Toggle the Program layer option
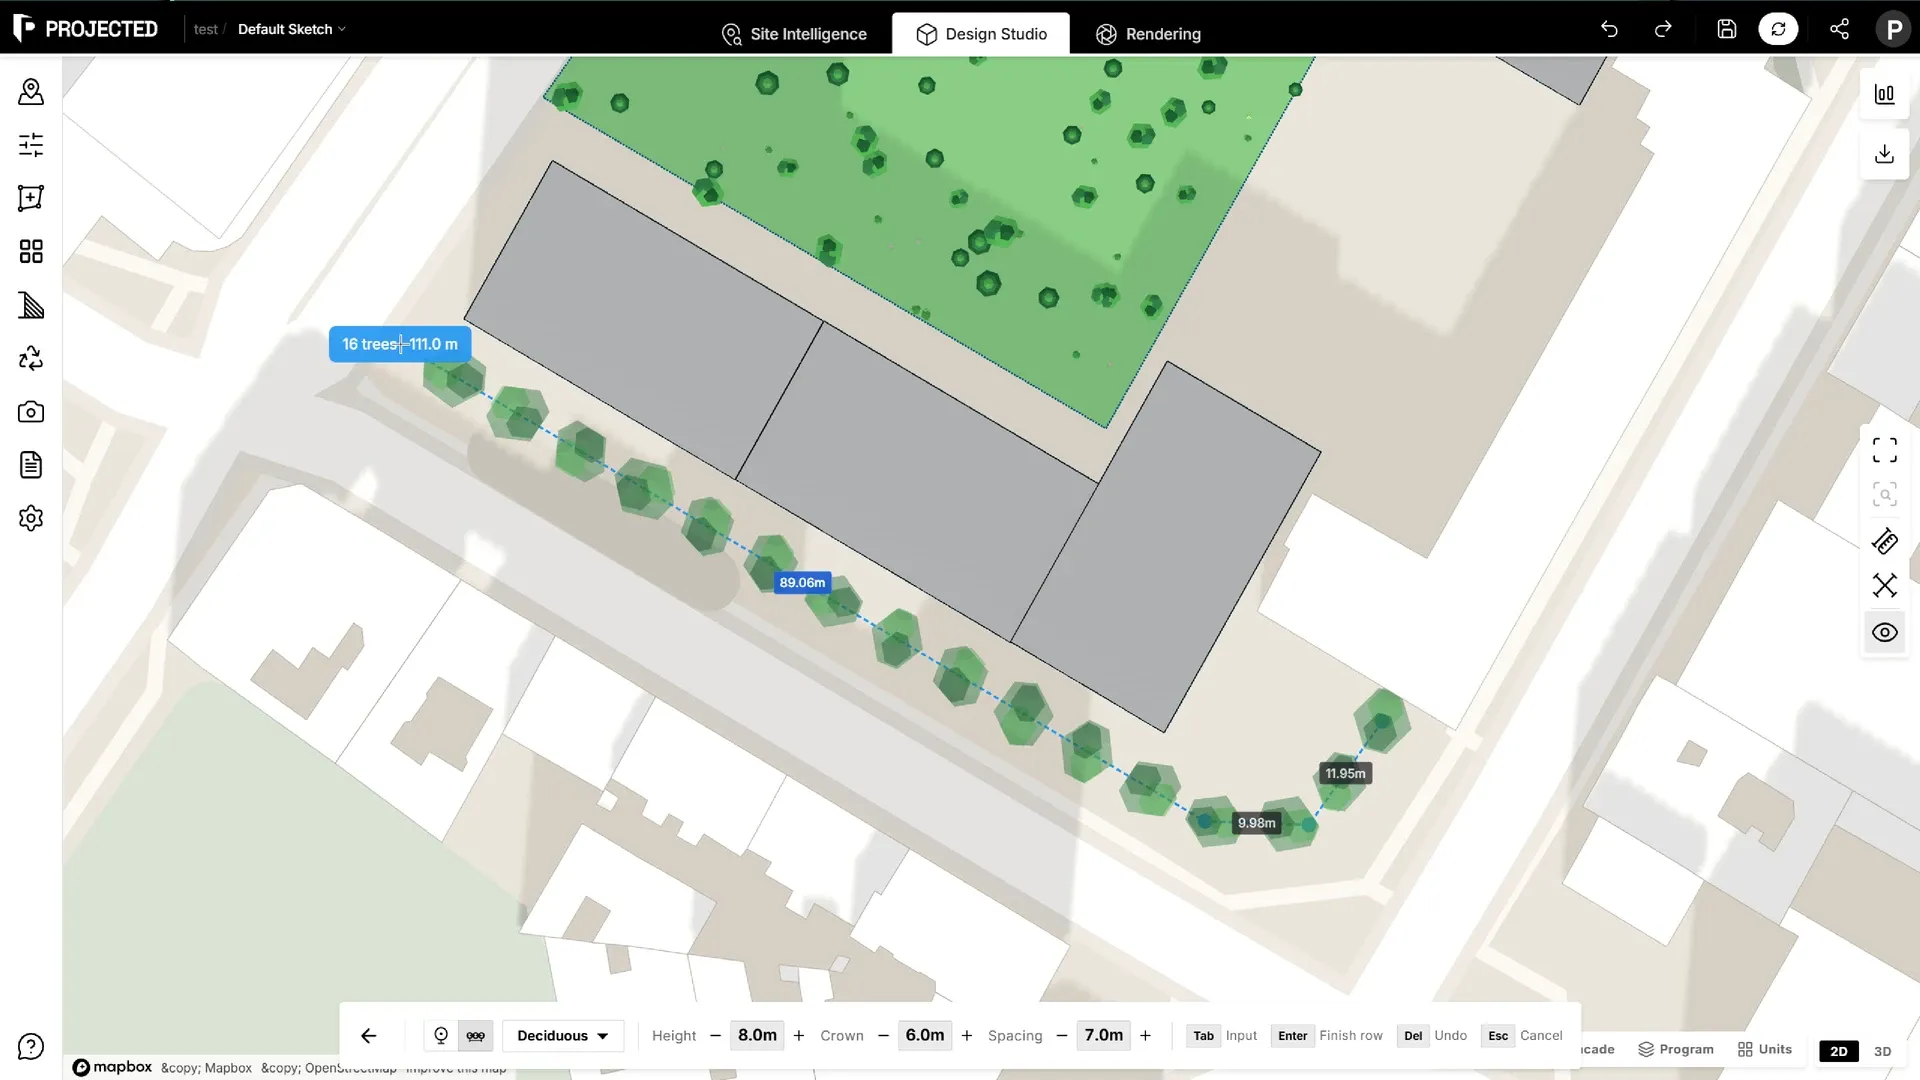The width and height of the screenshot is (1920, 1080). tap(1676, 1049)
